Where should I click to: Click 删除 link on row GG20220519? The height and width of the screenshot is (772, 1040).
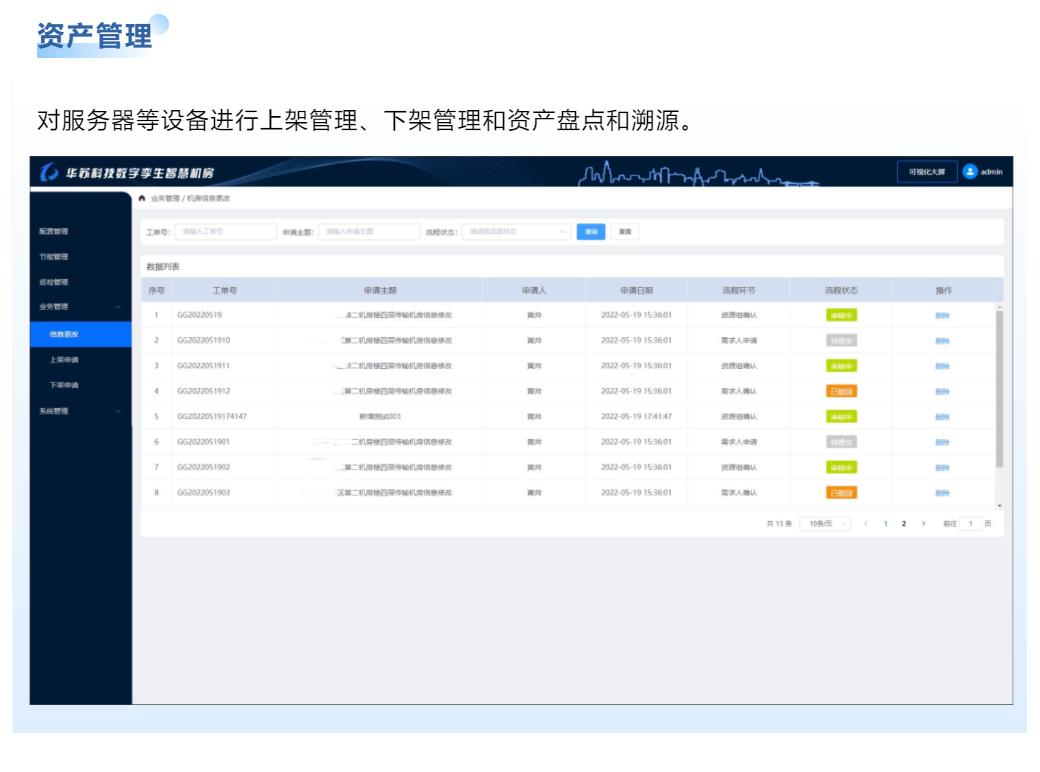[945, 314]
